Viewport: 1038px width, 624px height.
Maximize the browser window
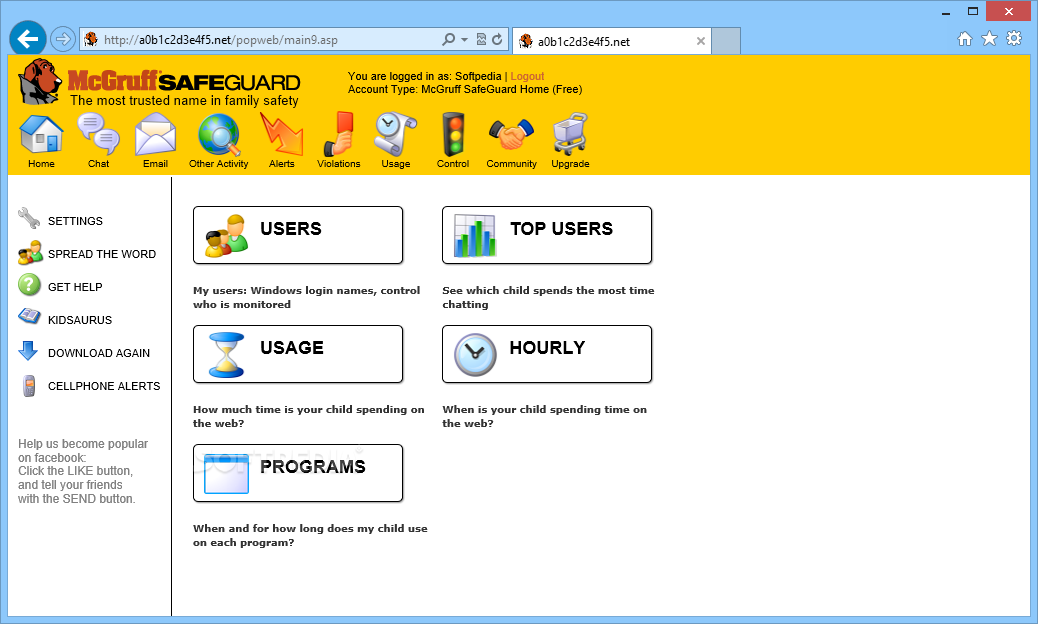972,11
